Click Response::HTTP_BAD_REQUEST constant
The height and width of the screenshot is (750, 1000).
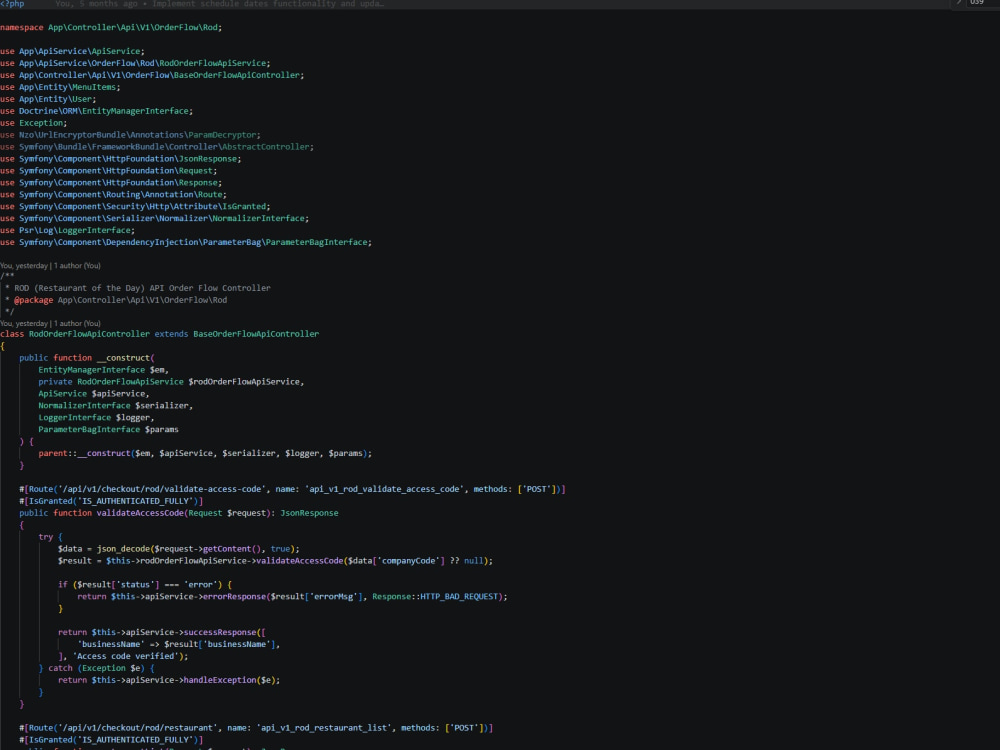coord(435,597)
